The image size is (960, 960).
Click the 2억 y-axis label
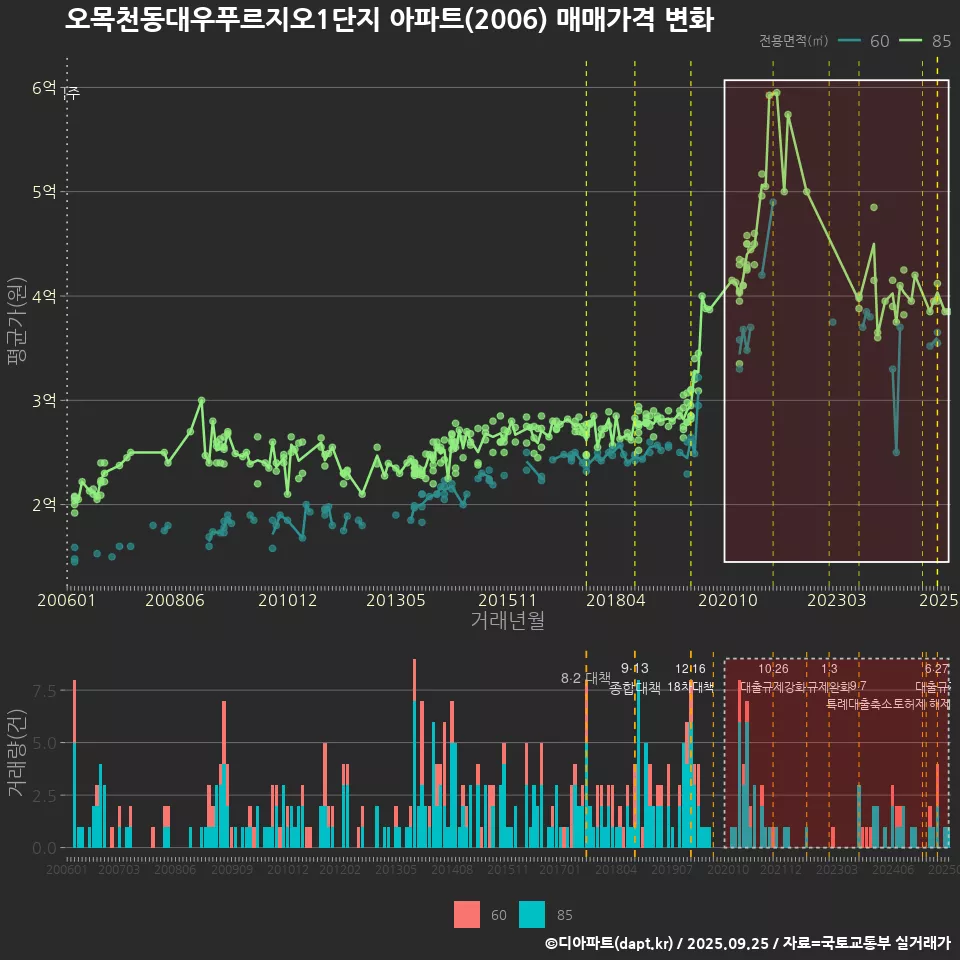(44, 504)
